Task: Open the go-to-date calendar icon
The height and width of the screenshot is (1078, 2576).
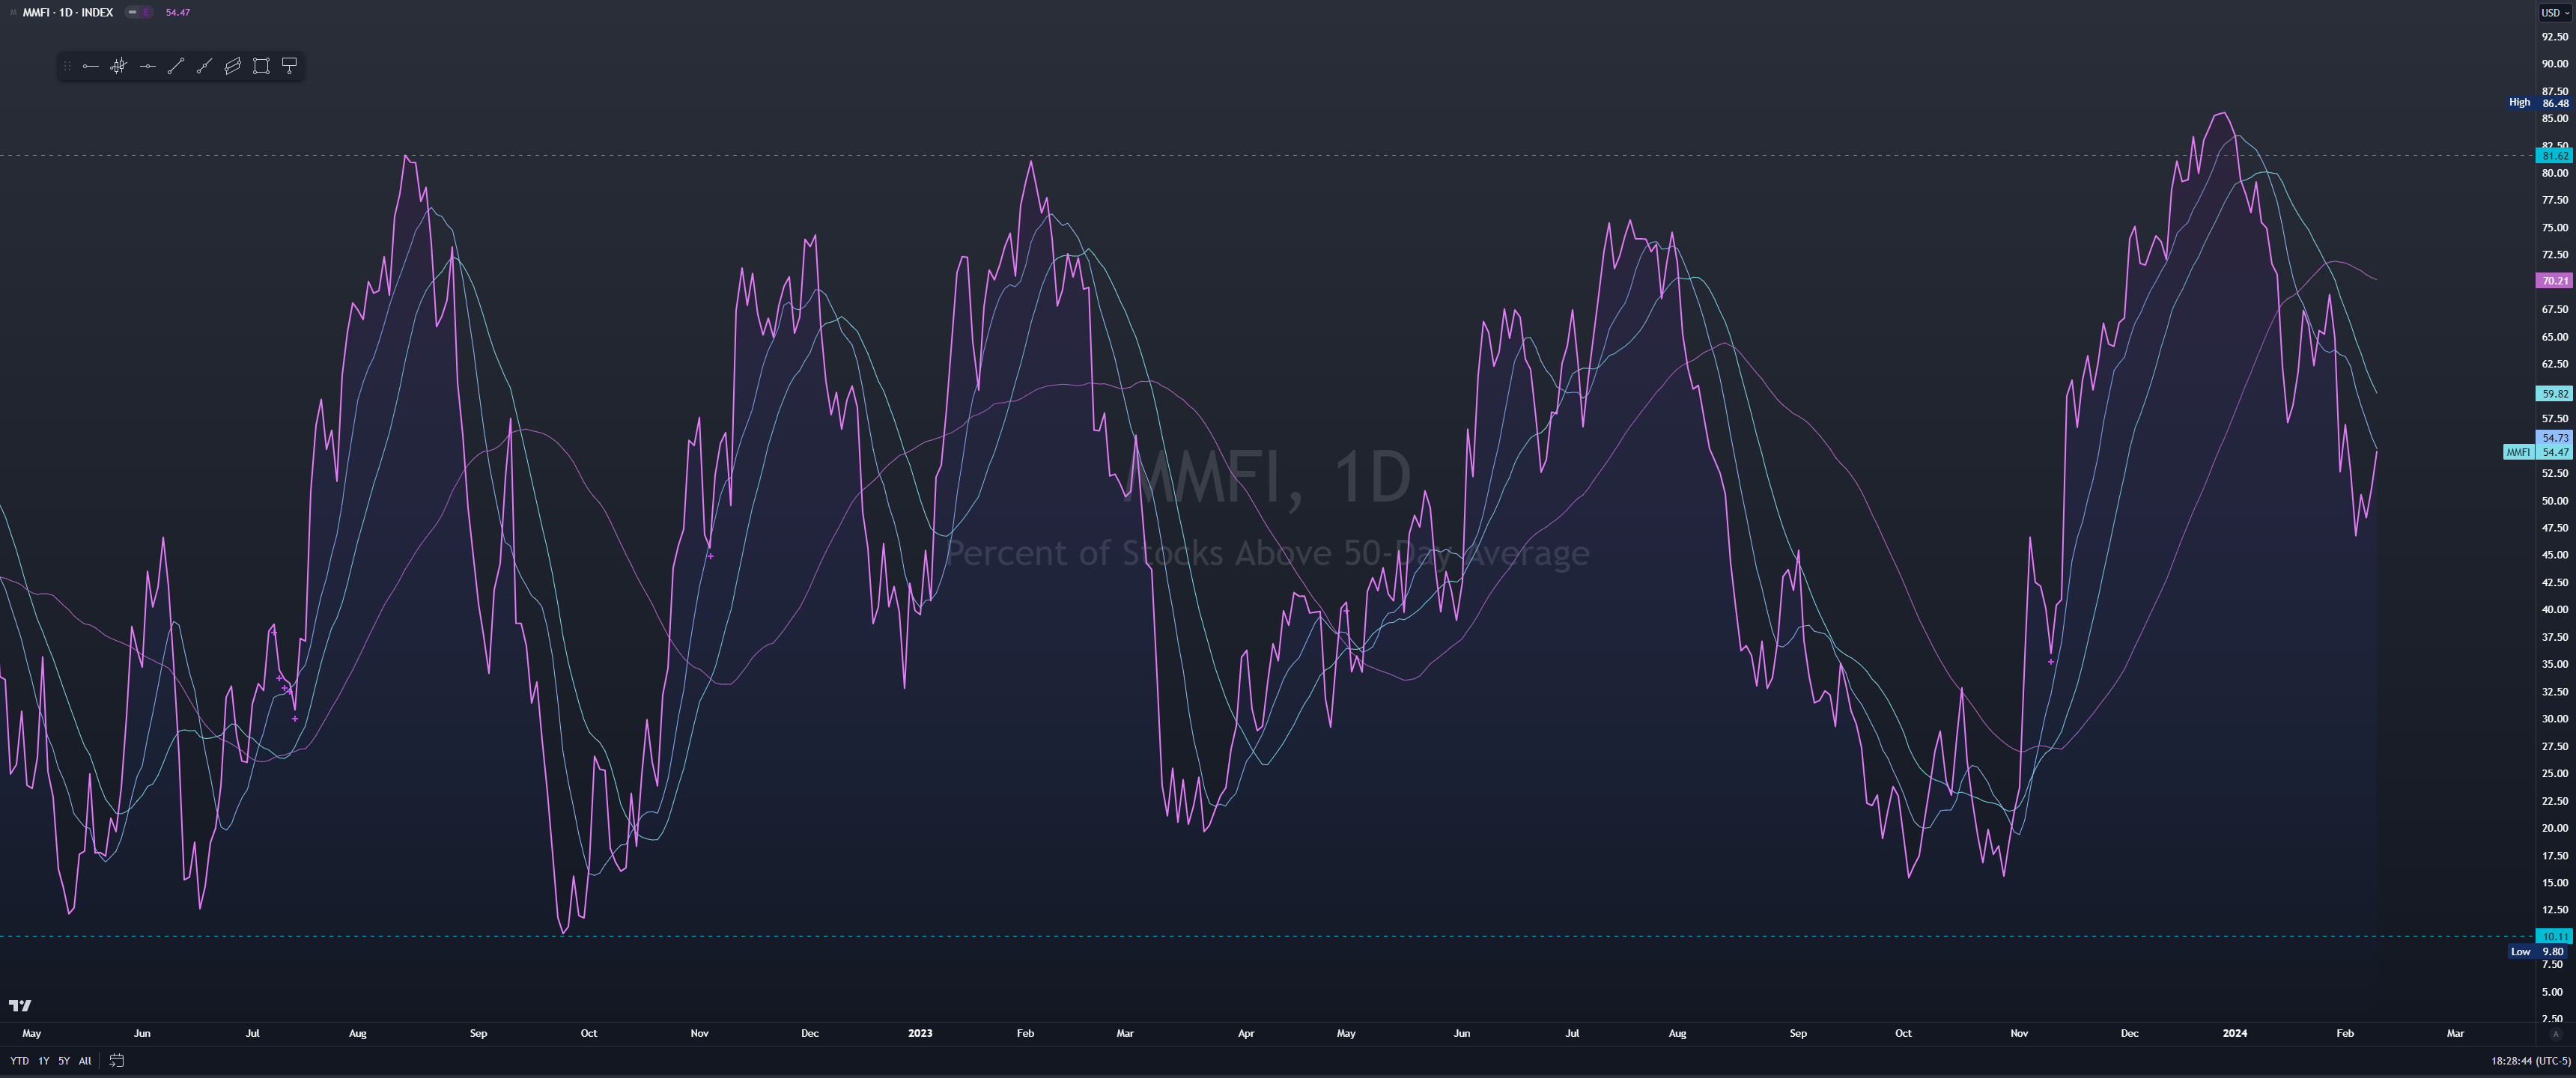Action: click(x=116, y=1061)
